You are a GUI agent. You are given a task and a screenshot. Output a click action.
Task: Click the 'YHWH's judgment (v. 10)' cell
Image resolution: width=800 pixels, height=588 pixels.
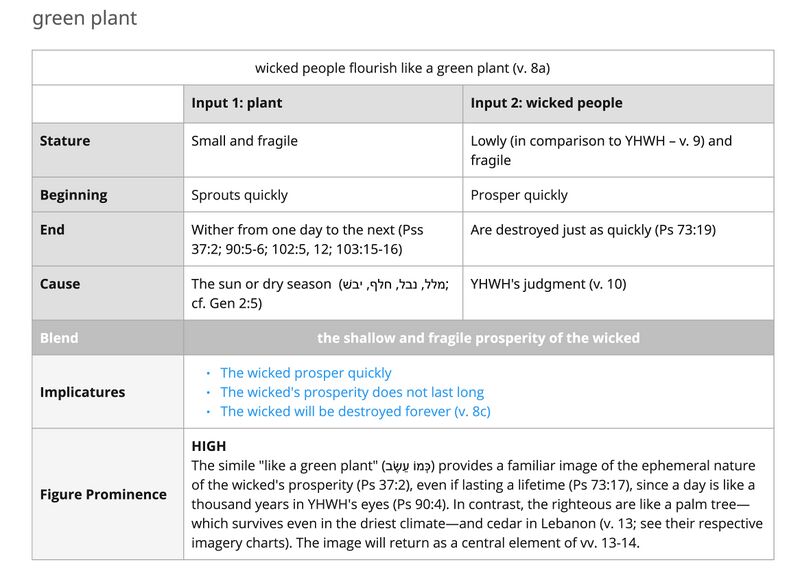(x=618, y=293)
